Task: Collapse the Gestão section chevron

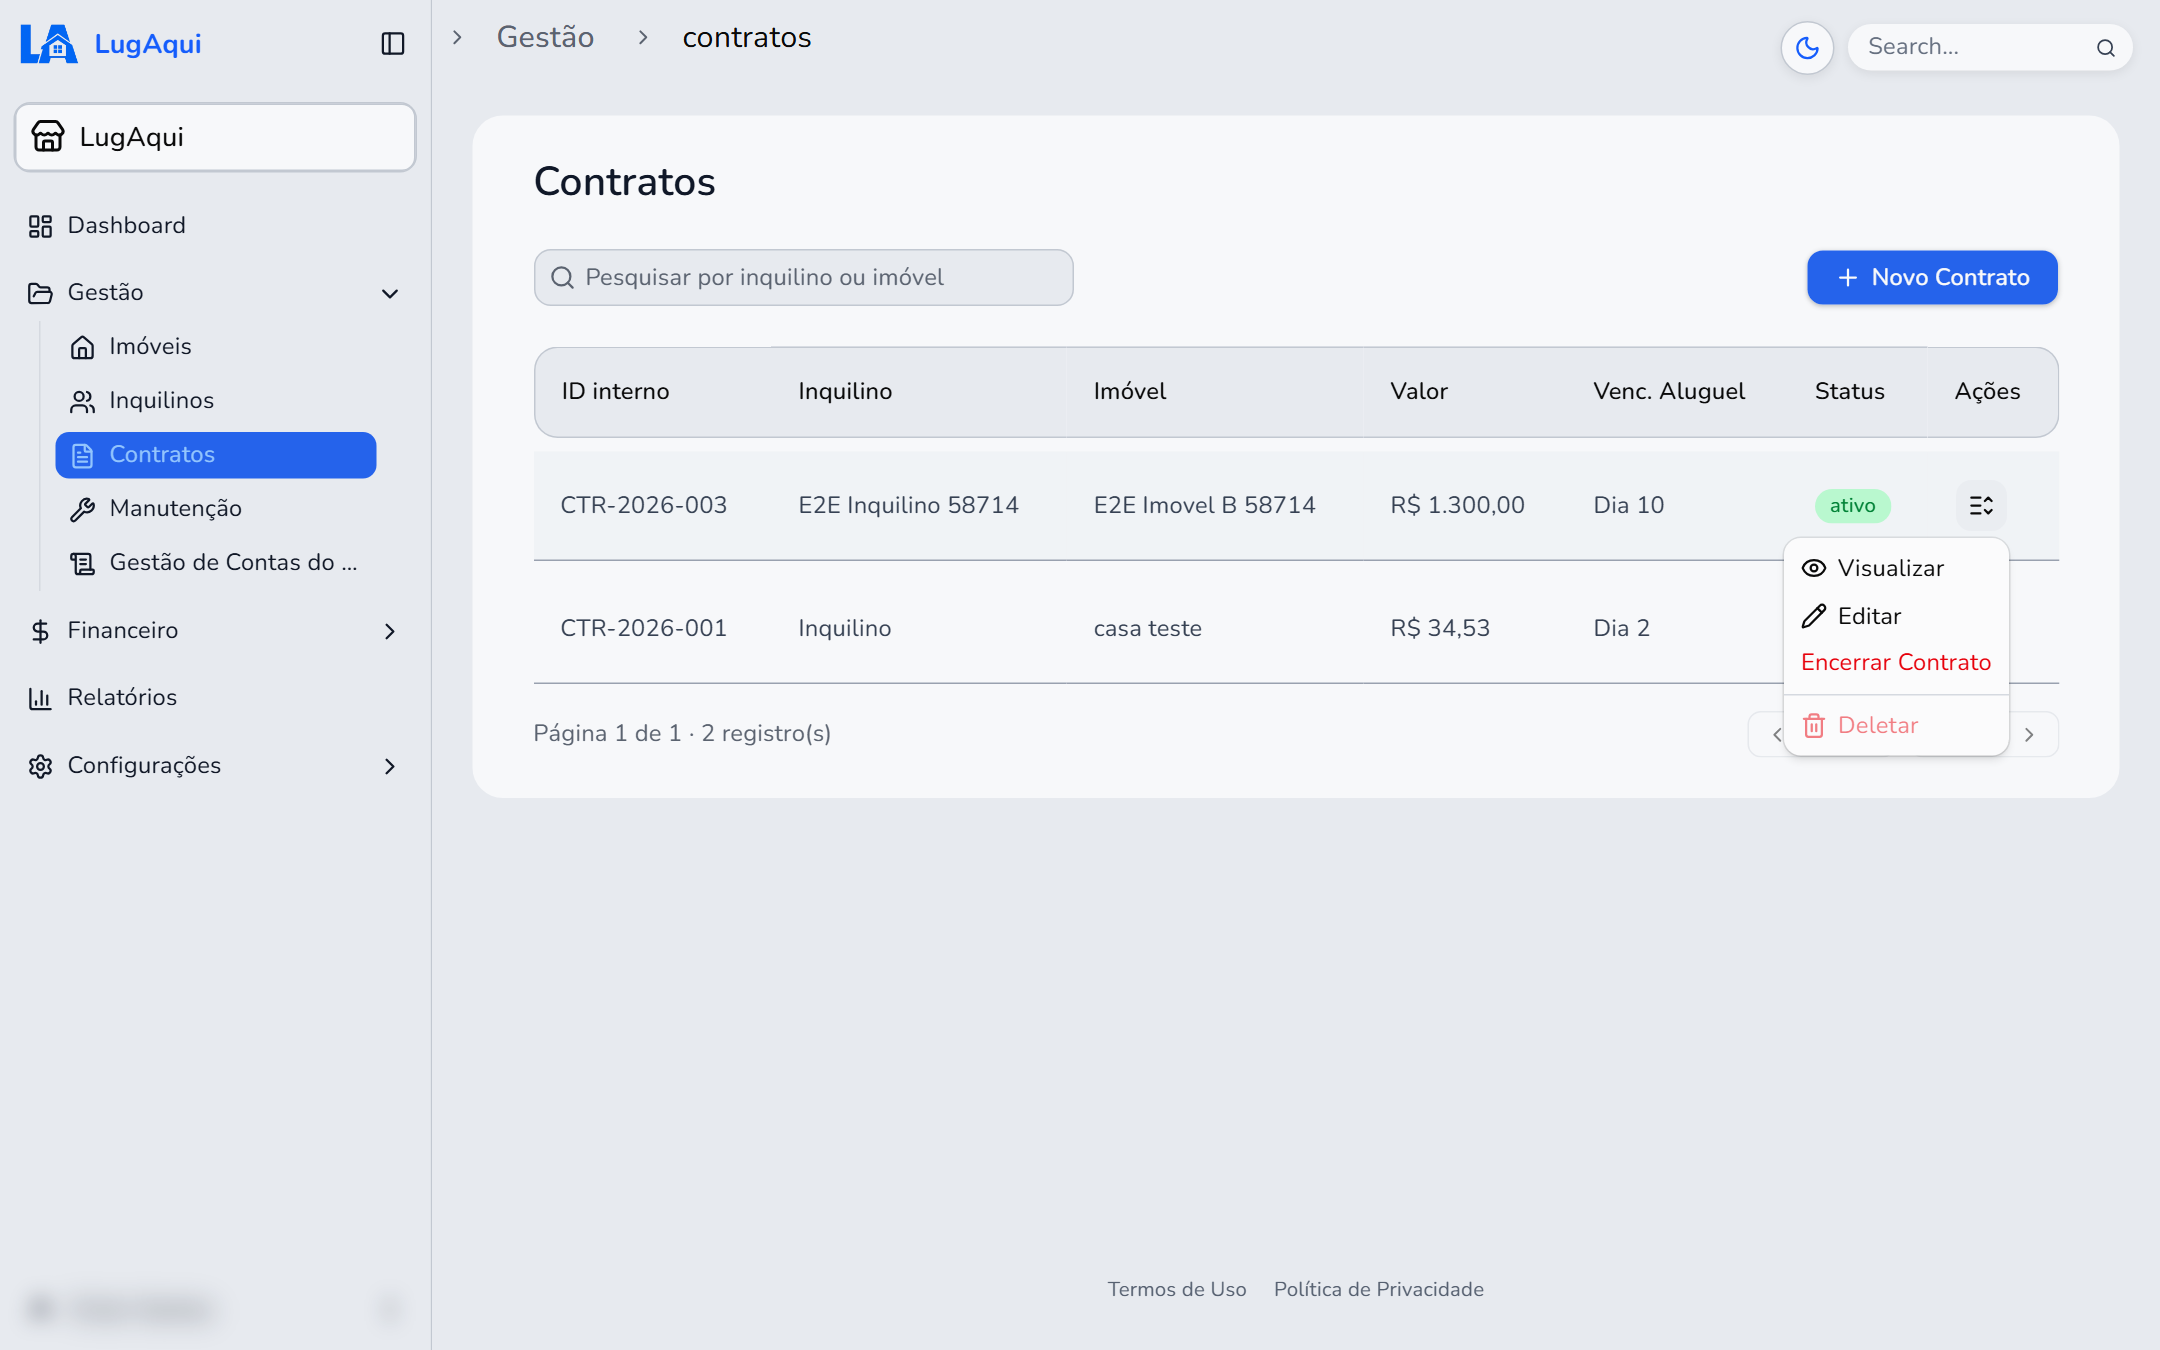Action: tap(390, 293)
